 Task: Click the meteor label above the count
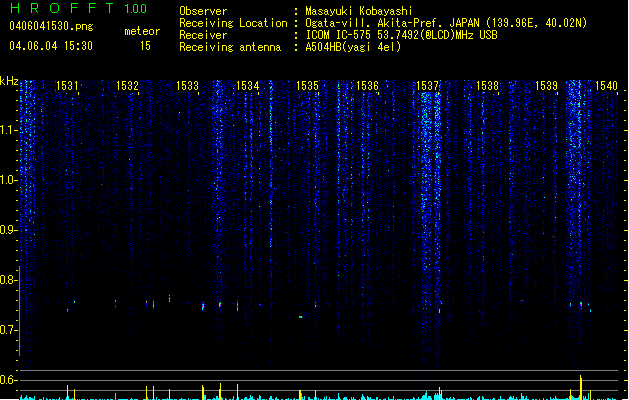coord(142,31)
